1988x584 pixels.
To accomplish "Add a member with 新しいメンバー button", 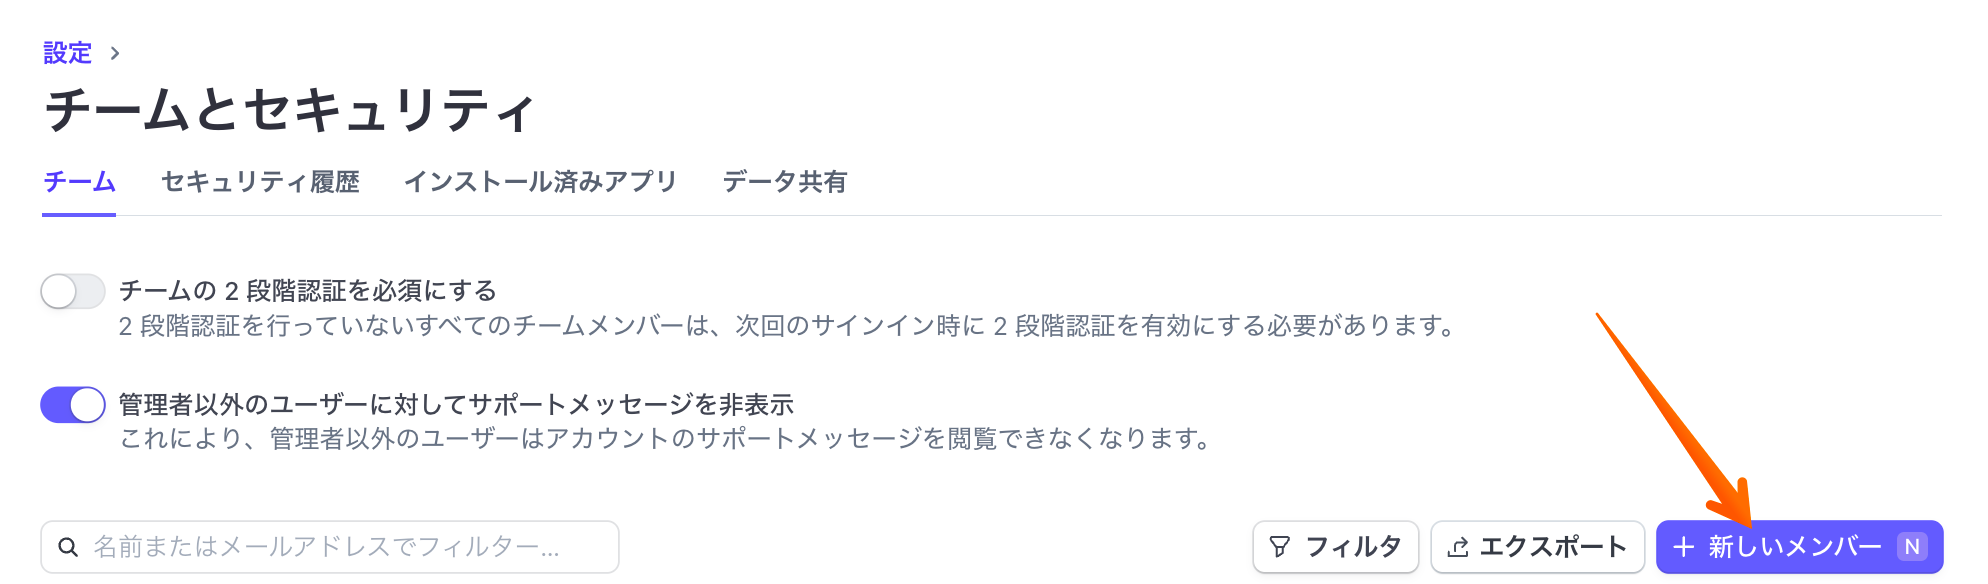I will [x=1793, y=547].
